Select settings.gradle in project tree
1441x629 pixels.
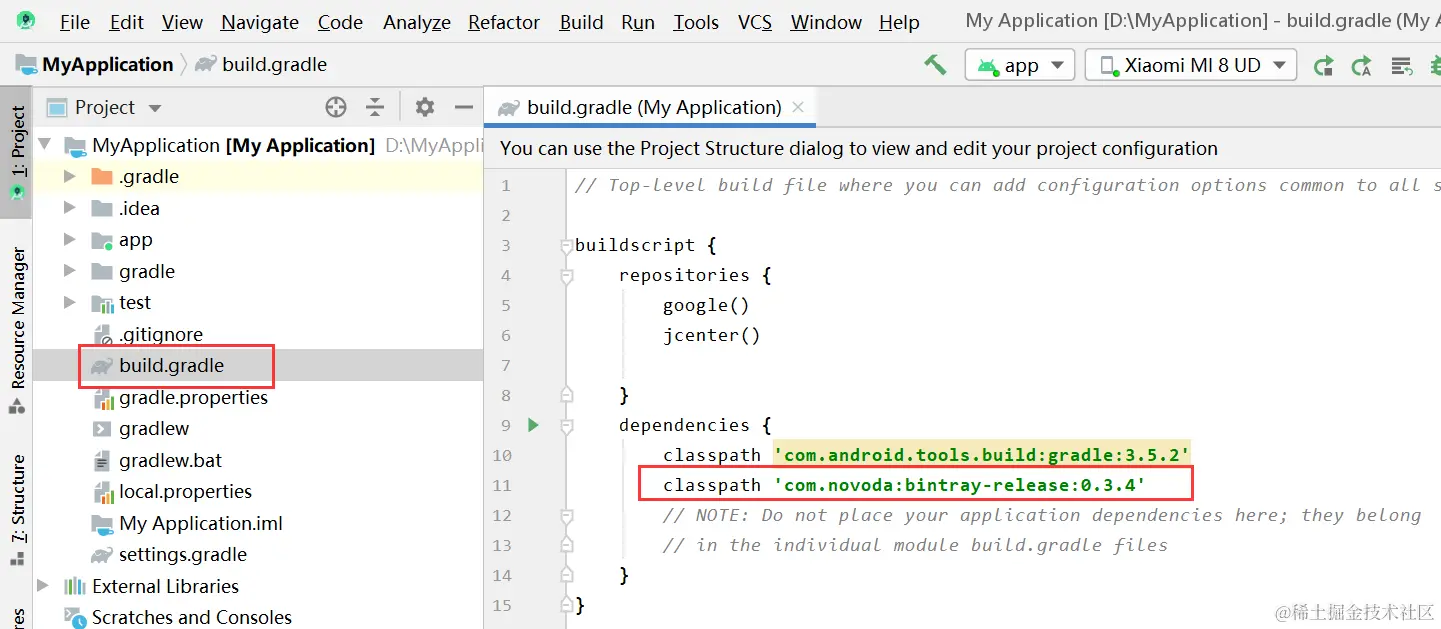182,554
